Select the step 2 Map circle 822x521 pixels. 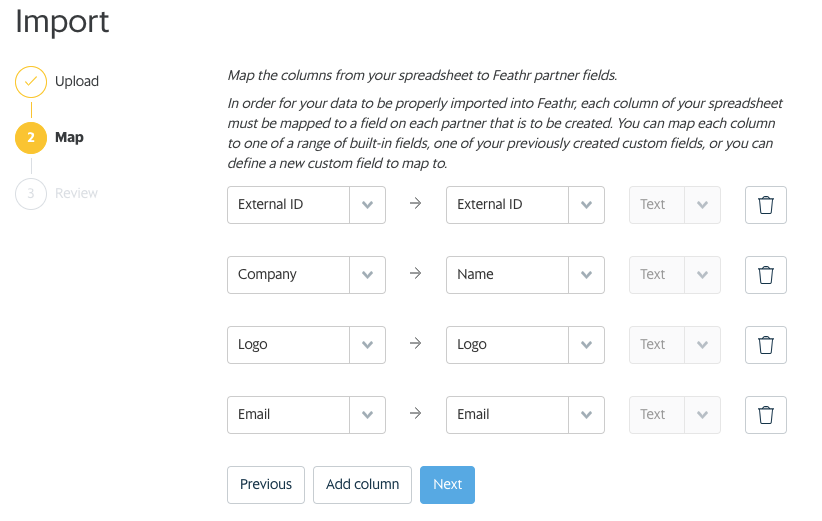(x=31, y=137)
